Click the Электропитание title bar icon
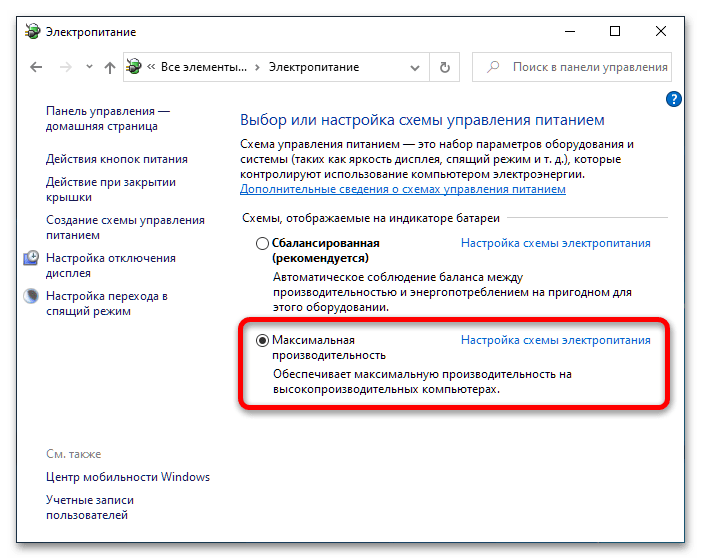The width and height of the screenshot is (701, 559). click(x=32, y=32)
